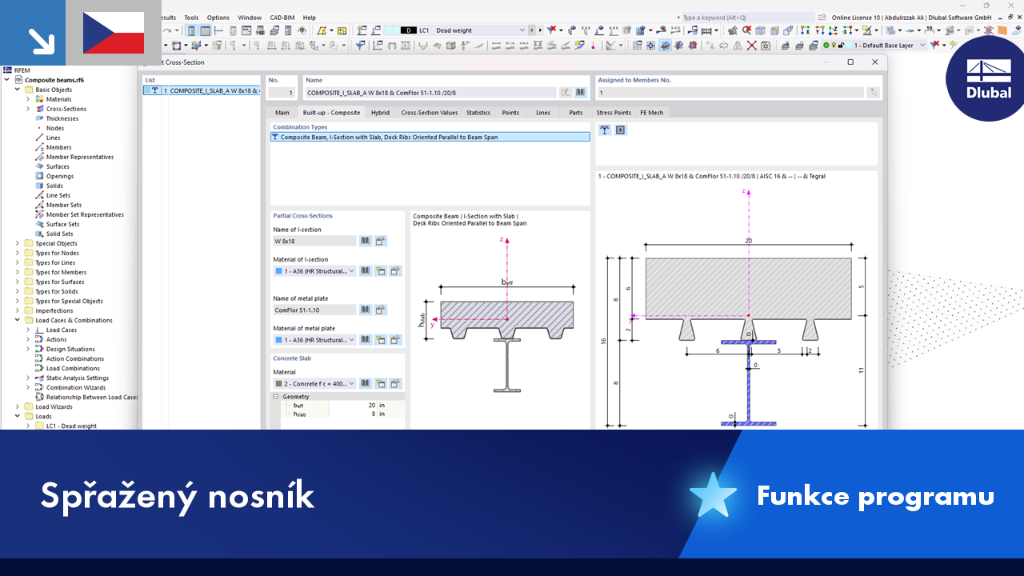Open the Stress Points tab

(x=613, y=112)
